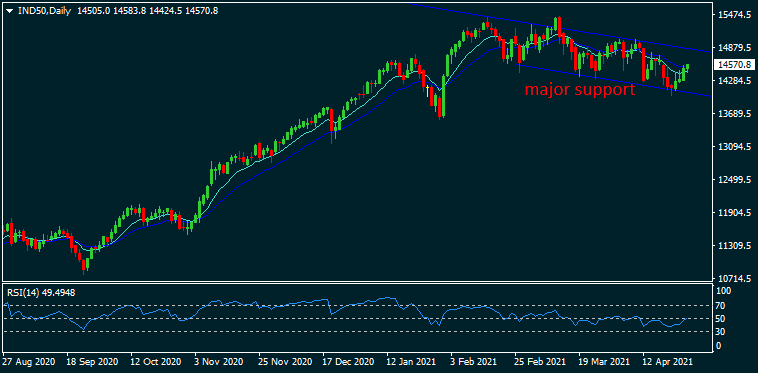
Task: Select the open value 14505.0 in header
Action: coord(93,11)
